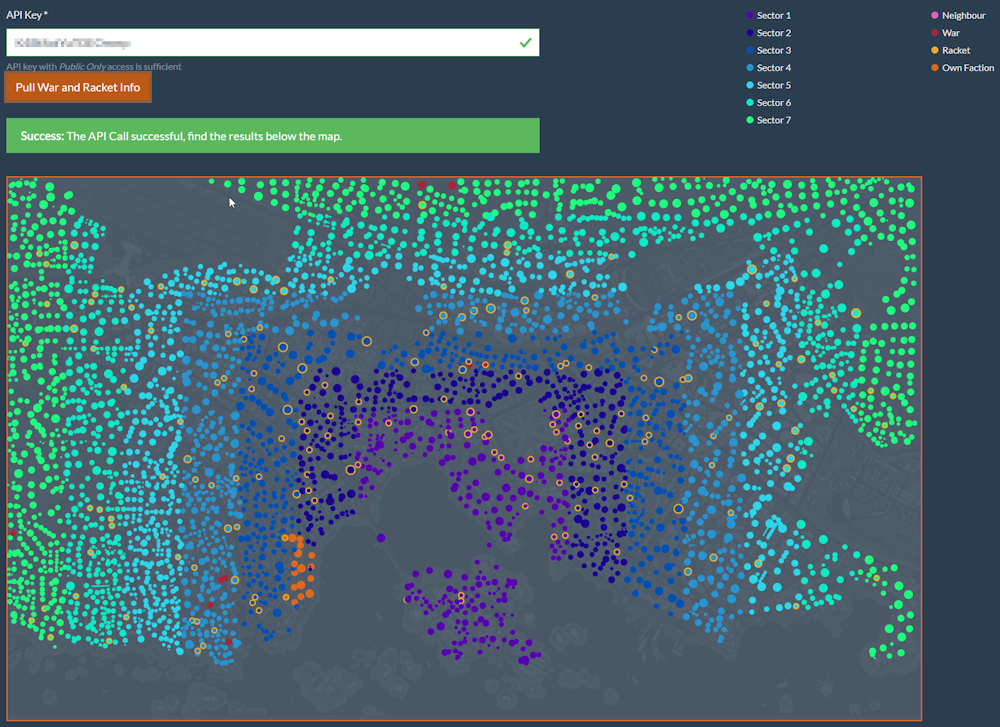
Task: Click a red war territory at map's top edge
Action: pyautogui.click(x=452, y=185)
